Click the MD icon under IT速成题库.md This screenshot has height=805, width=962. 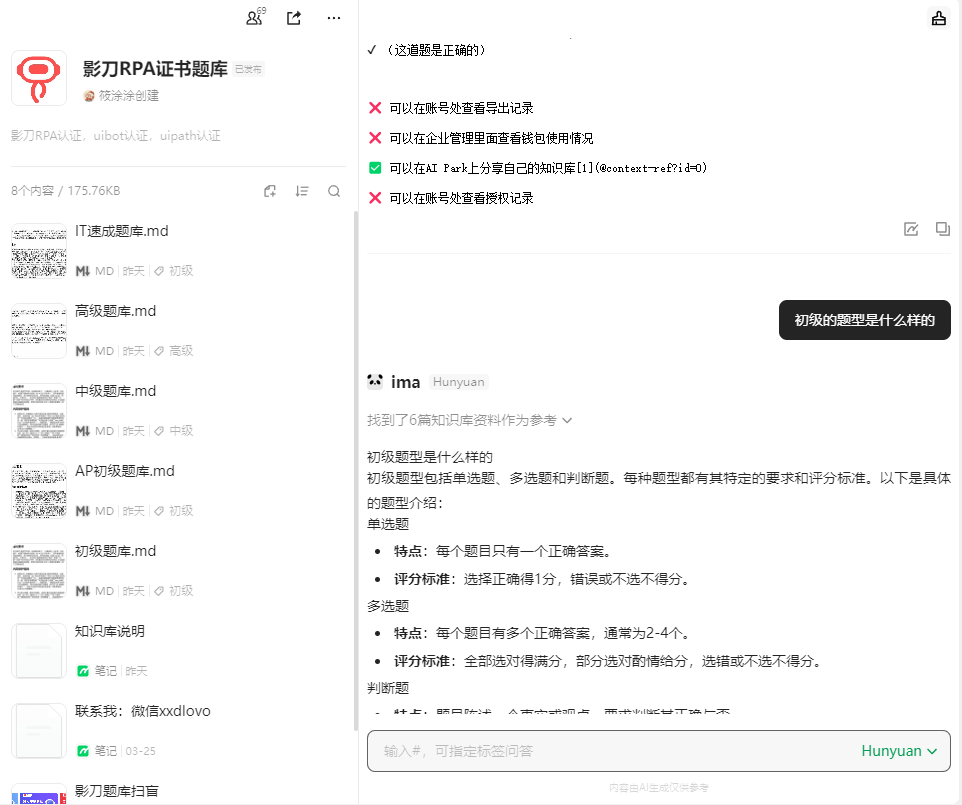tap(83, 271)
